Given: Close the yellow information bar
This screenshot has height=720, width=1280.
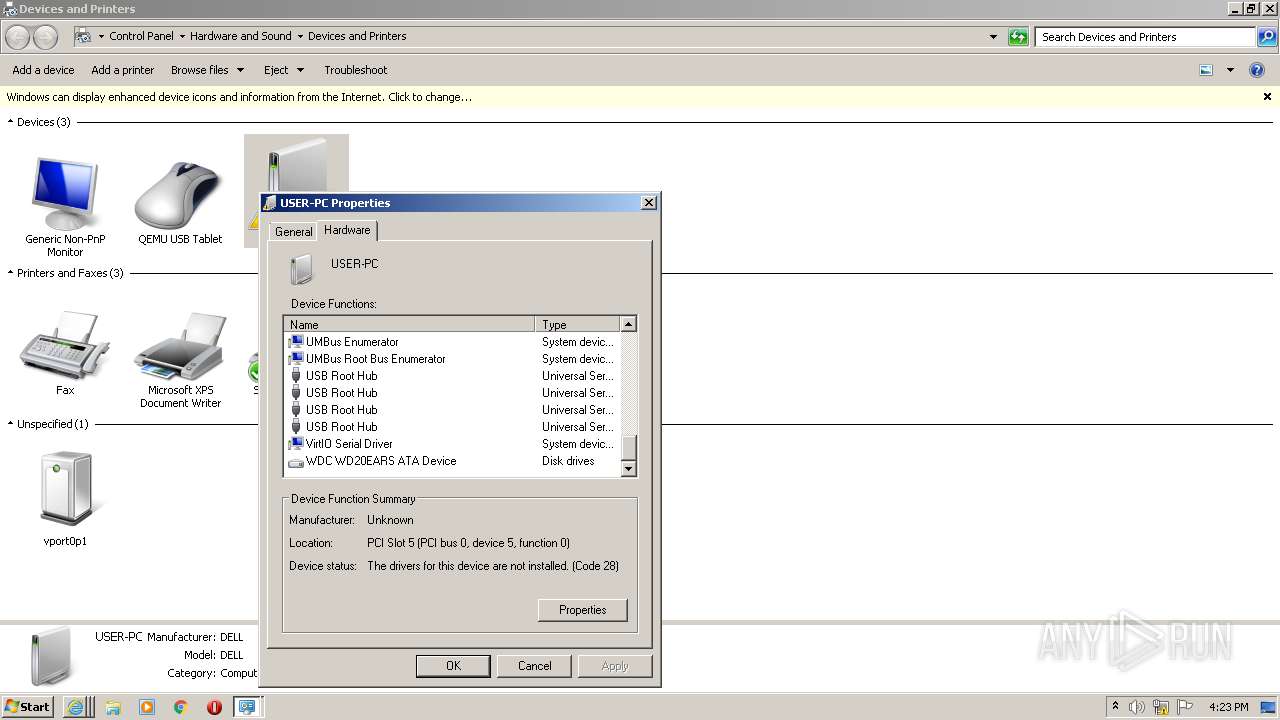Looking at the screenshot, I should [x=1267, y=97].
